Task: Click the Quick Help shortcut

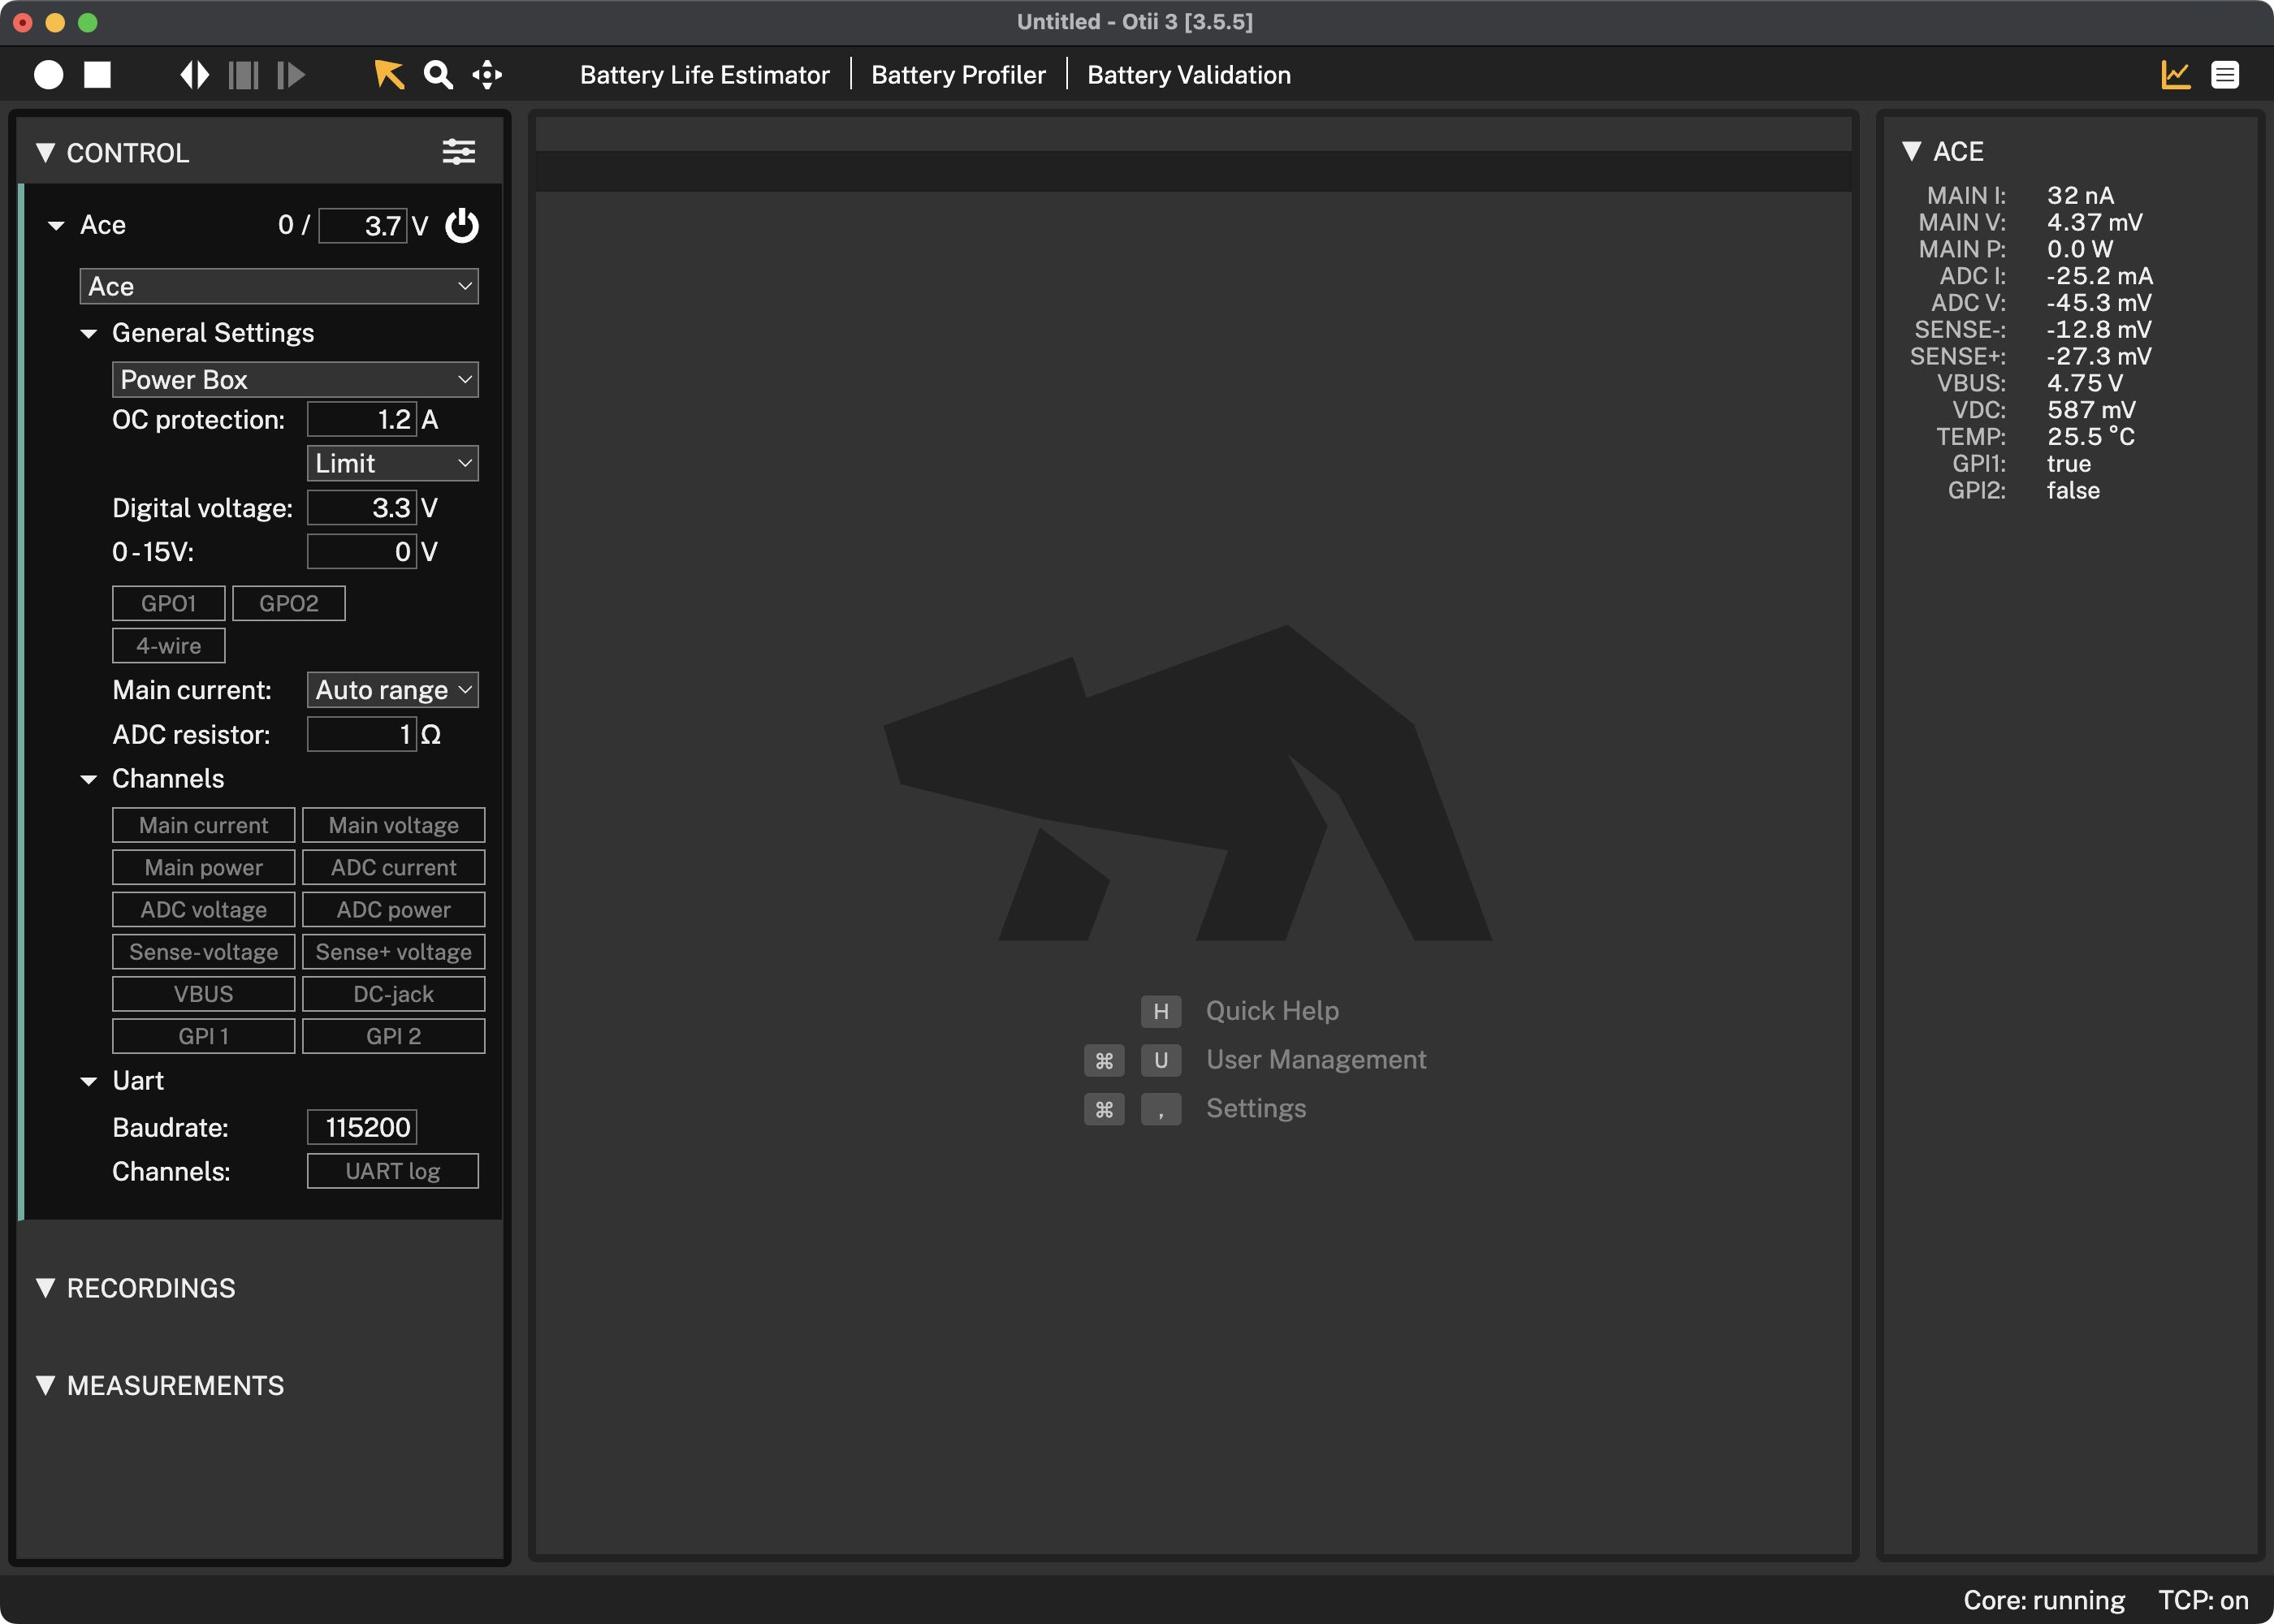Action: (1272, 1011)
